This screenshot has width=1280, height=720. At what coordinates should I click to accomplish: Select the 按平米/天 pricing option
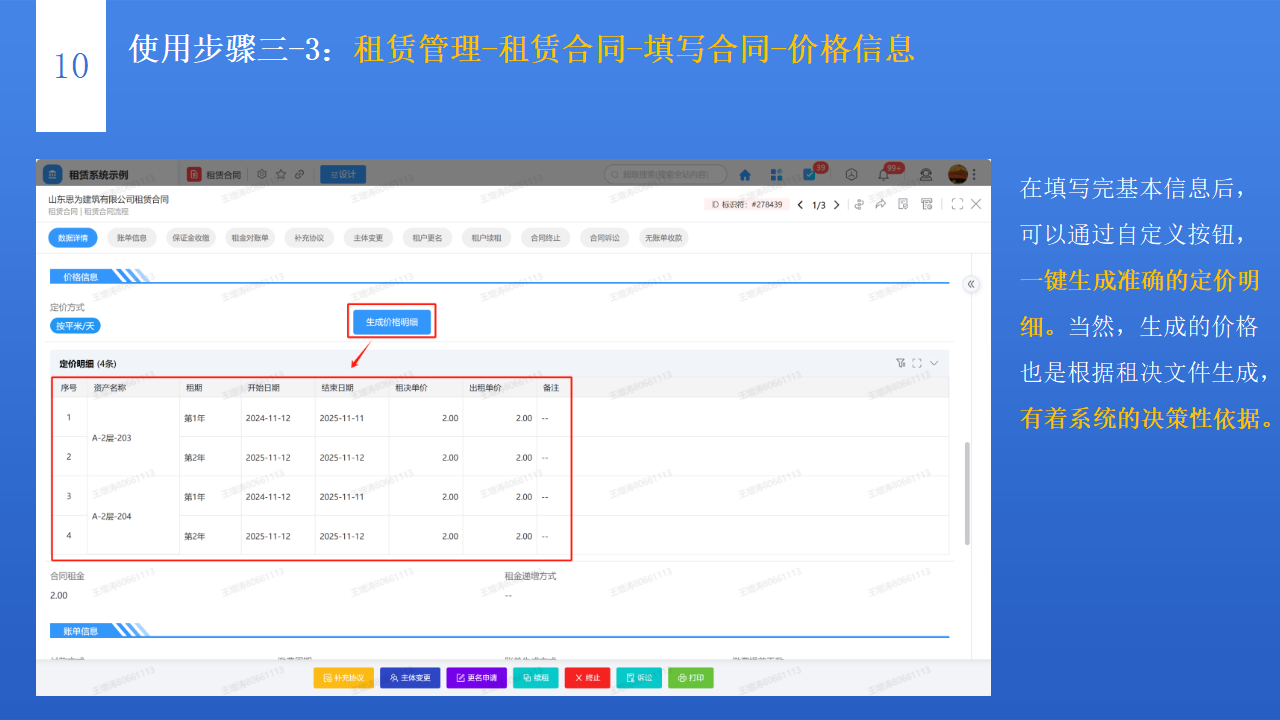(74, 325)
